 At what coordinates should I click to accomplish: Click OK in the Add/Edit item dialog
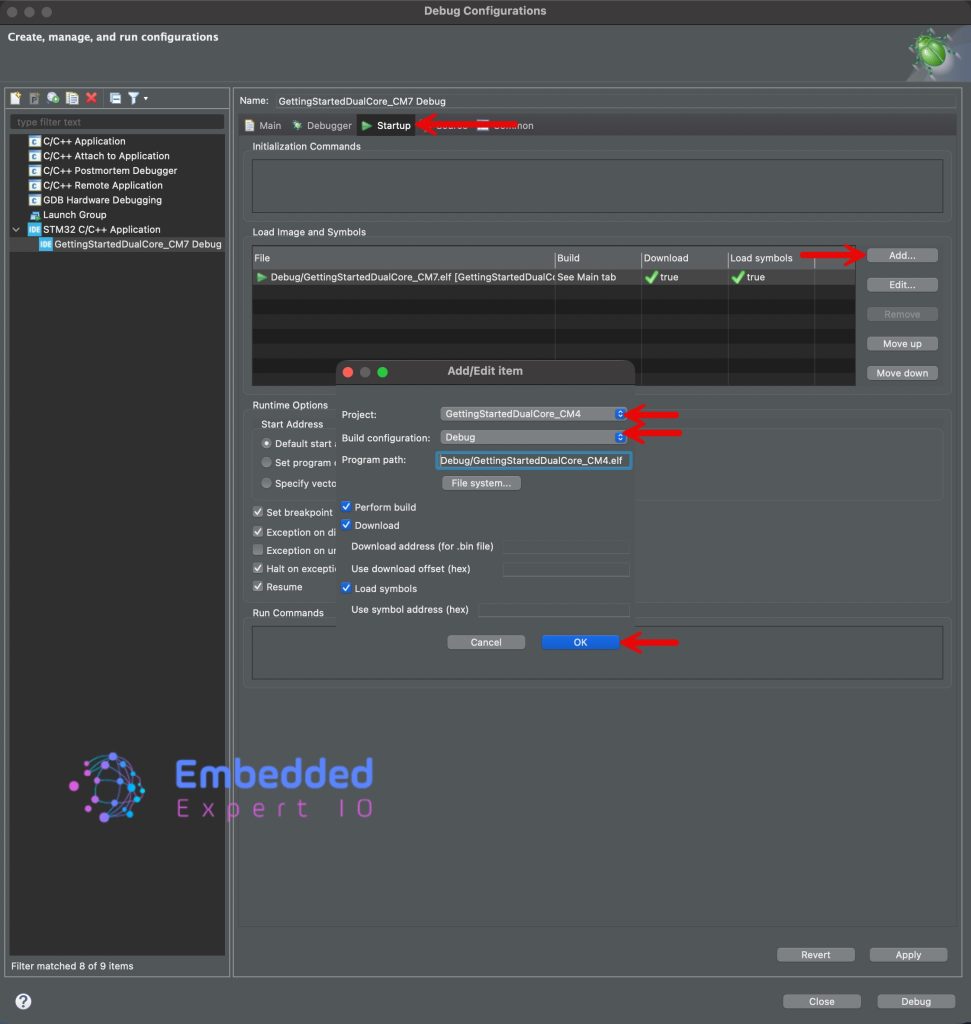pyautogui.click(x=580, y=642)
